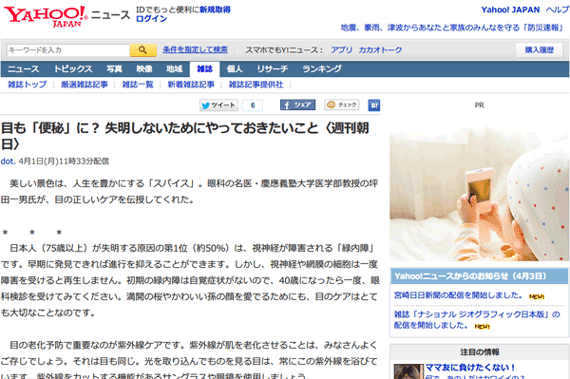Open the アプリ link
Screen dimensions: 570x379
tap(341, 50)
